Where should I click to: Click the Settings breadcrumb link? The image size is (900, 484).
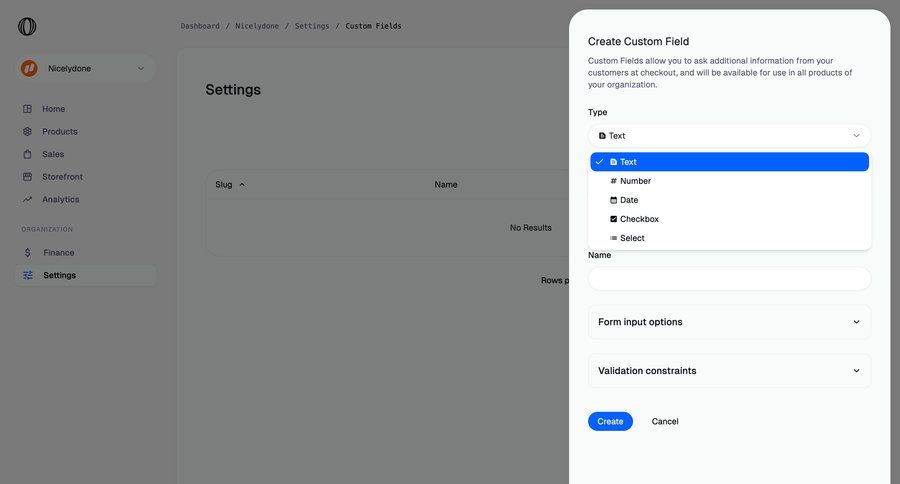pos(312,26)
